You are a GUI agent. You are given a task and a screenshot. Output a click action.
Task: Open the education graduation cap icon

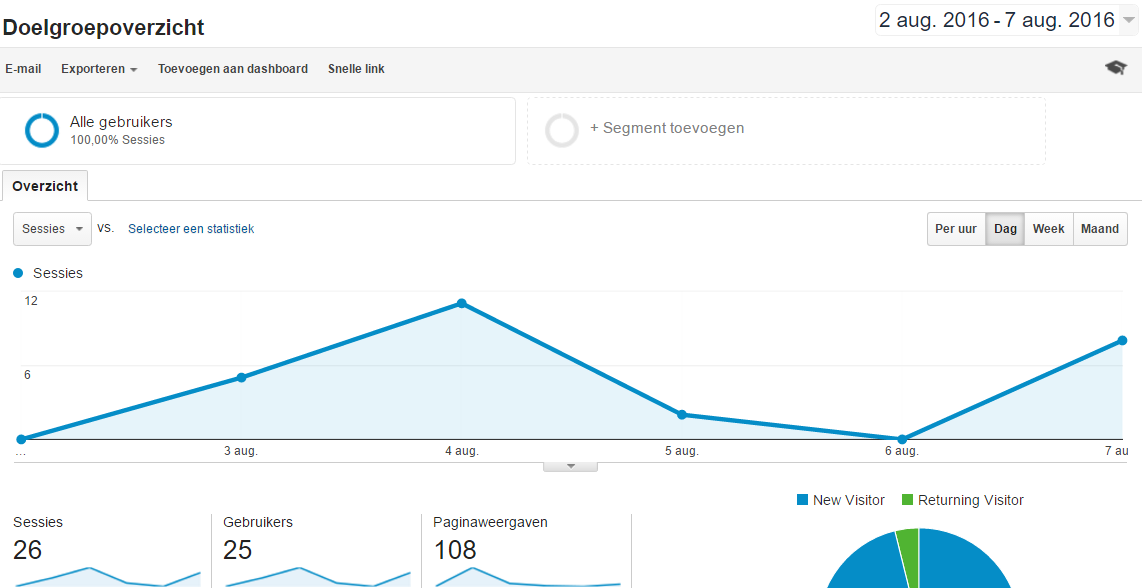(1116, 68)
